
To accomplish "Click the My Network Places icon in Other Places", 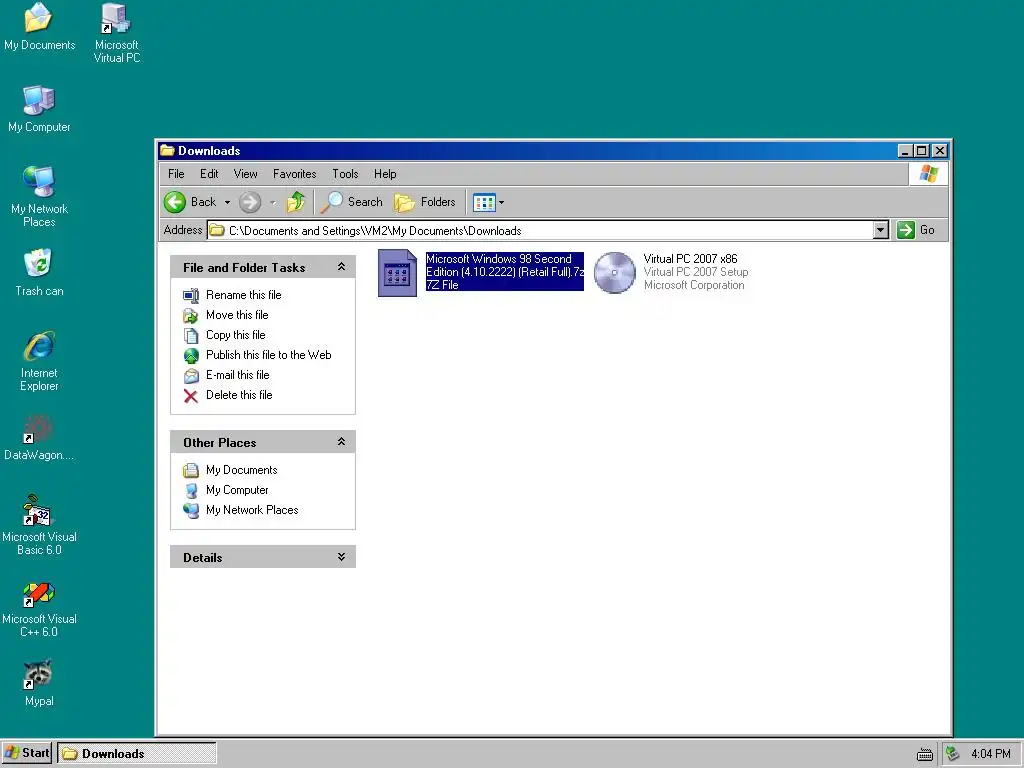I will tap(191, 511).
